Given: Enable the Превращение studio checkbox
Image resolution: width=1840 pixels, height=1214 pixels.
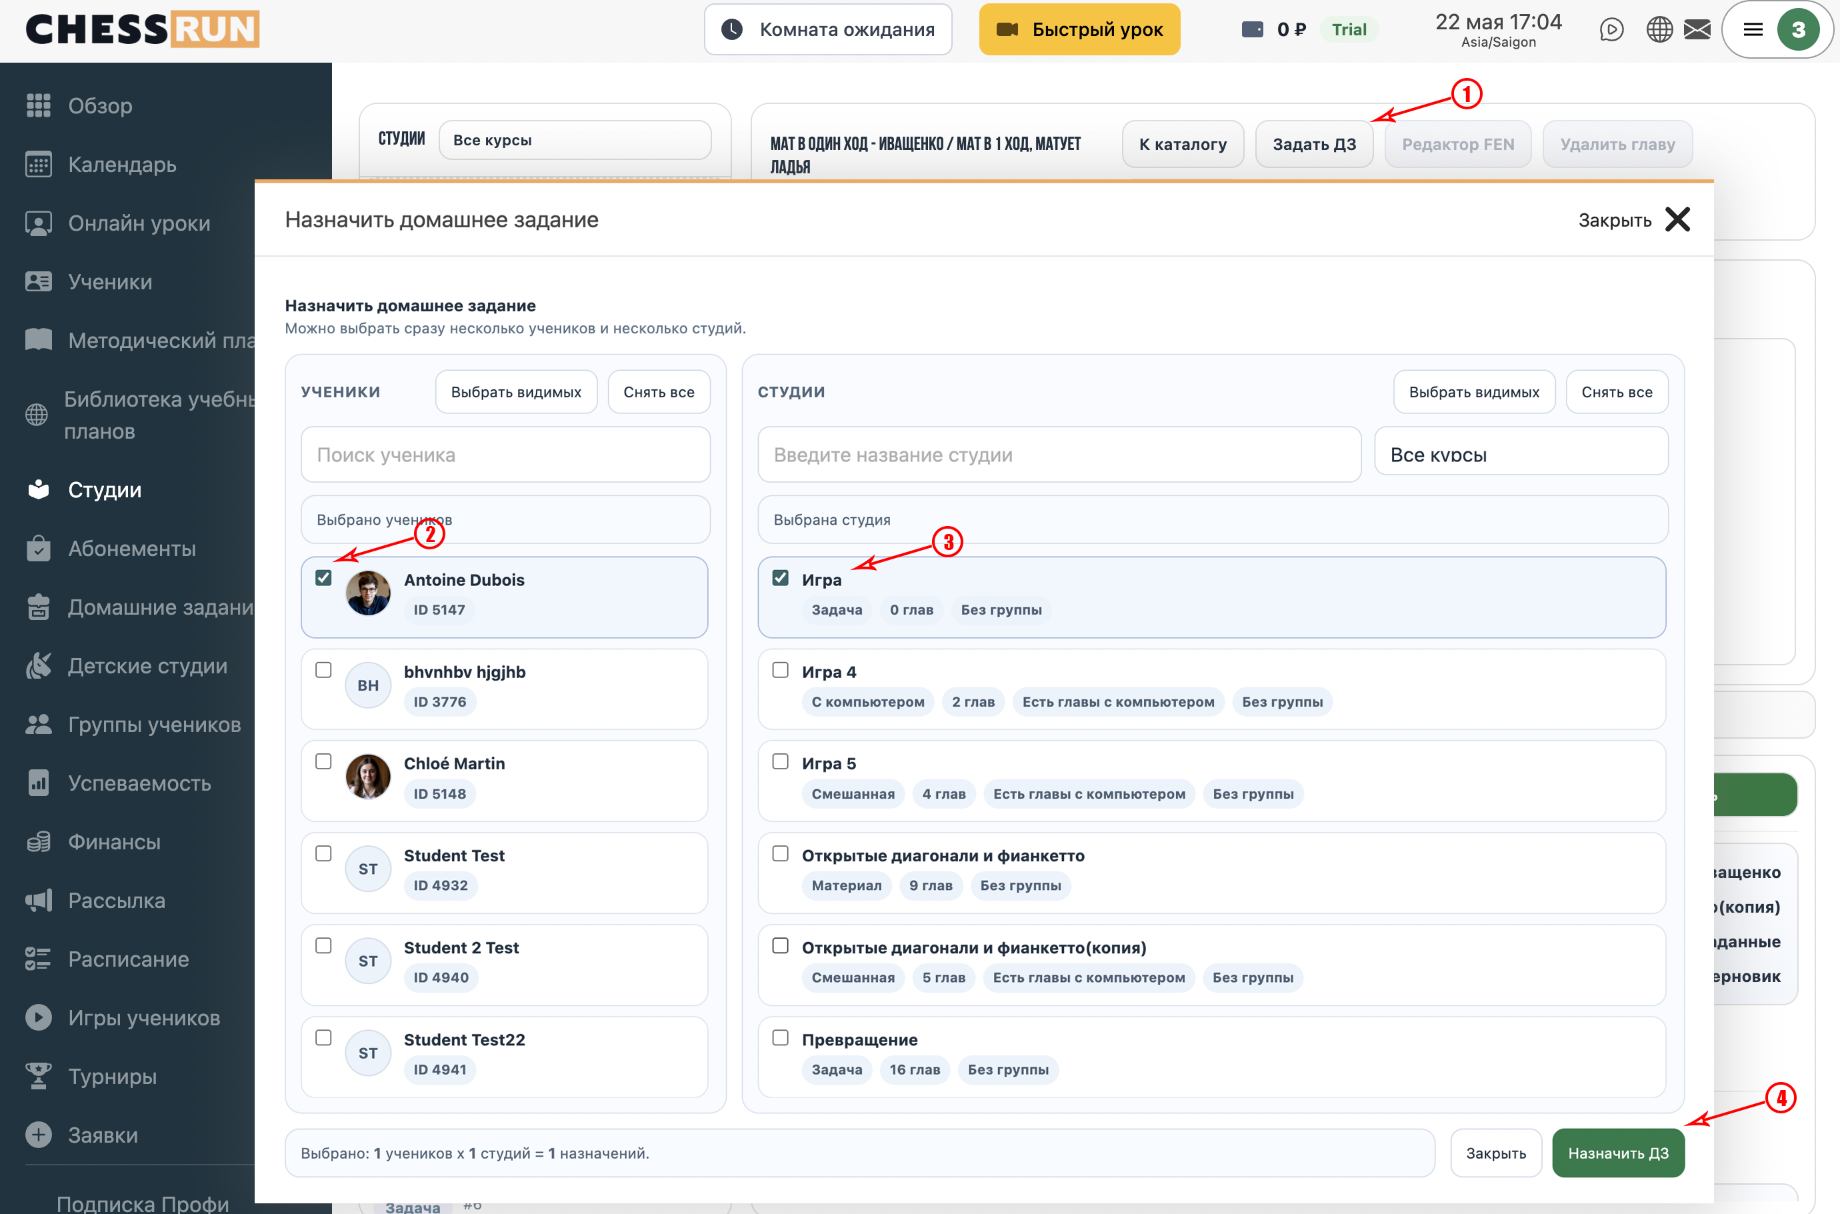Looking at the screenshot, I should click(780, 1038).
